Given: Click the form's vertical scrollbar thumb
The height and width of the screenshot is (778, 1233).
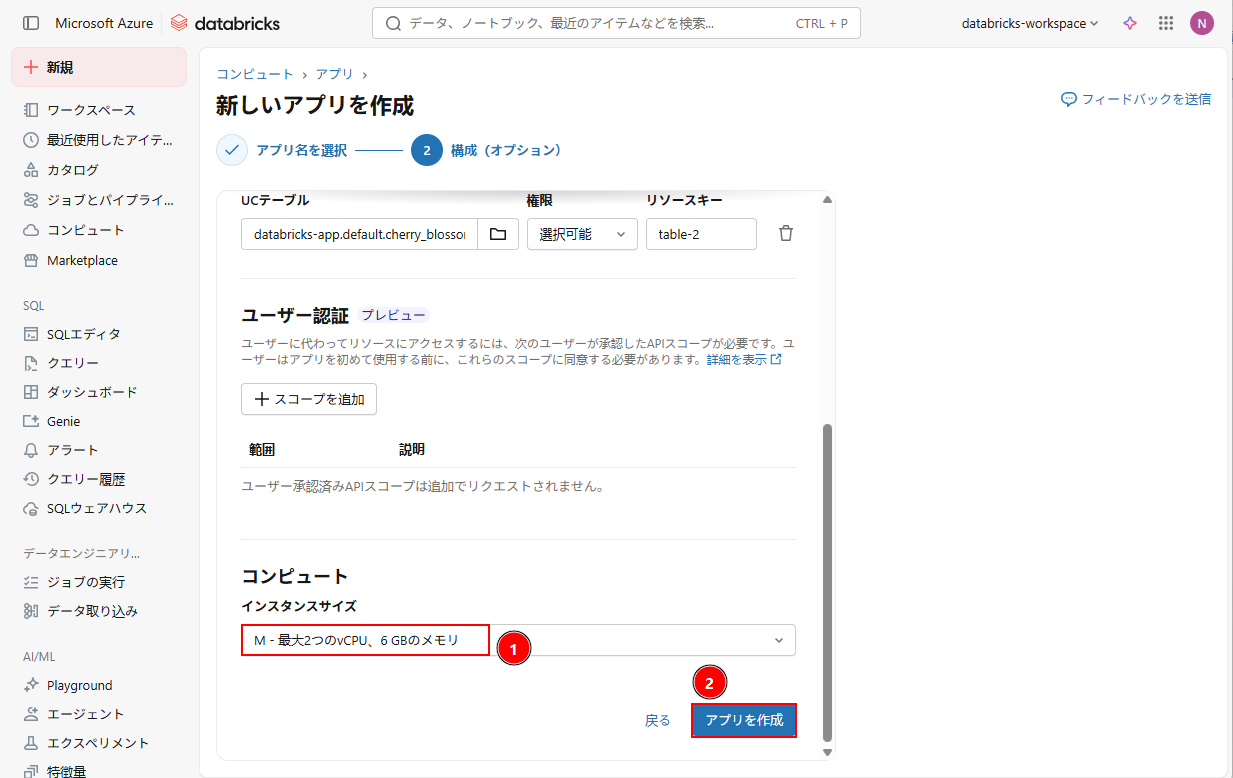Looking at the screenshot, I should point(826,580).
